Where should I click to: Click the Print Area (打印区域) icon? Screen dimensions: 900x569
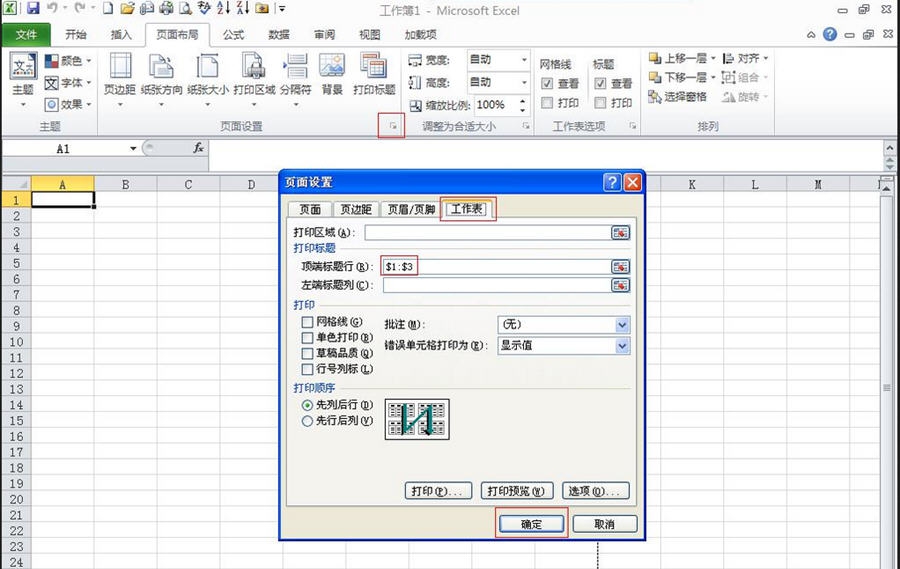[x=254, y=65]
